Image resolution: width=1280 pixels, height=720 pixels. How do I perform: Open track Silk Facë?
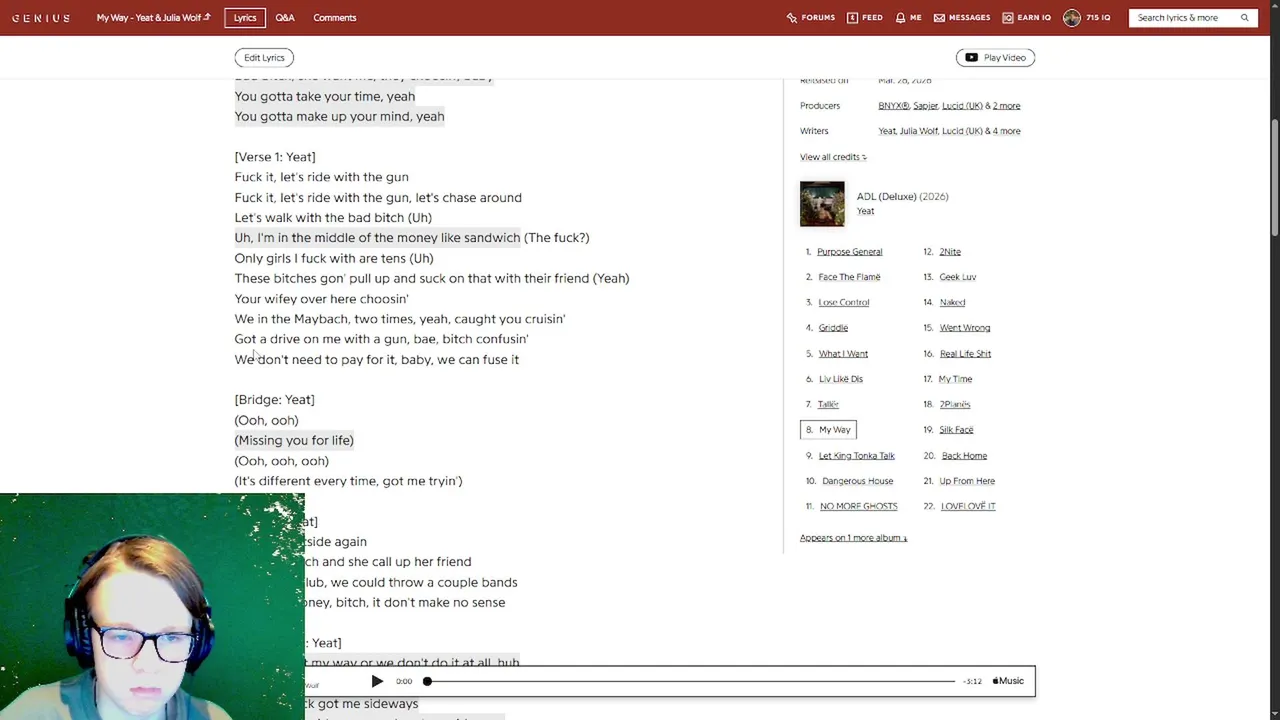tap(956, 430)
